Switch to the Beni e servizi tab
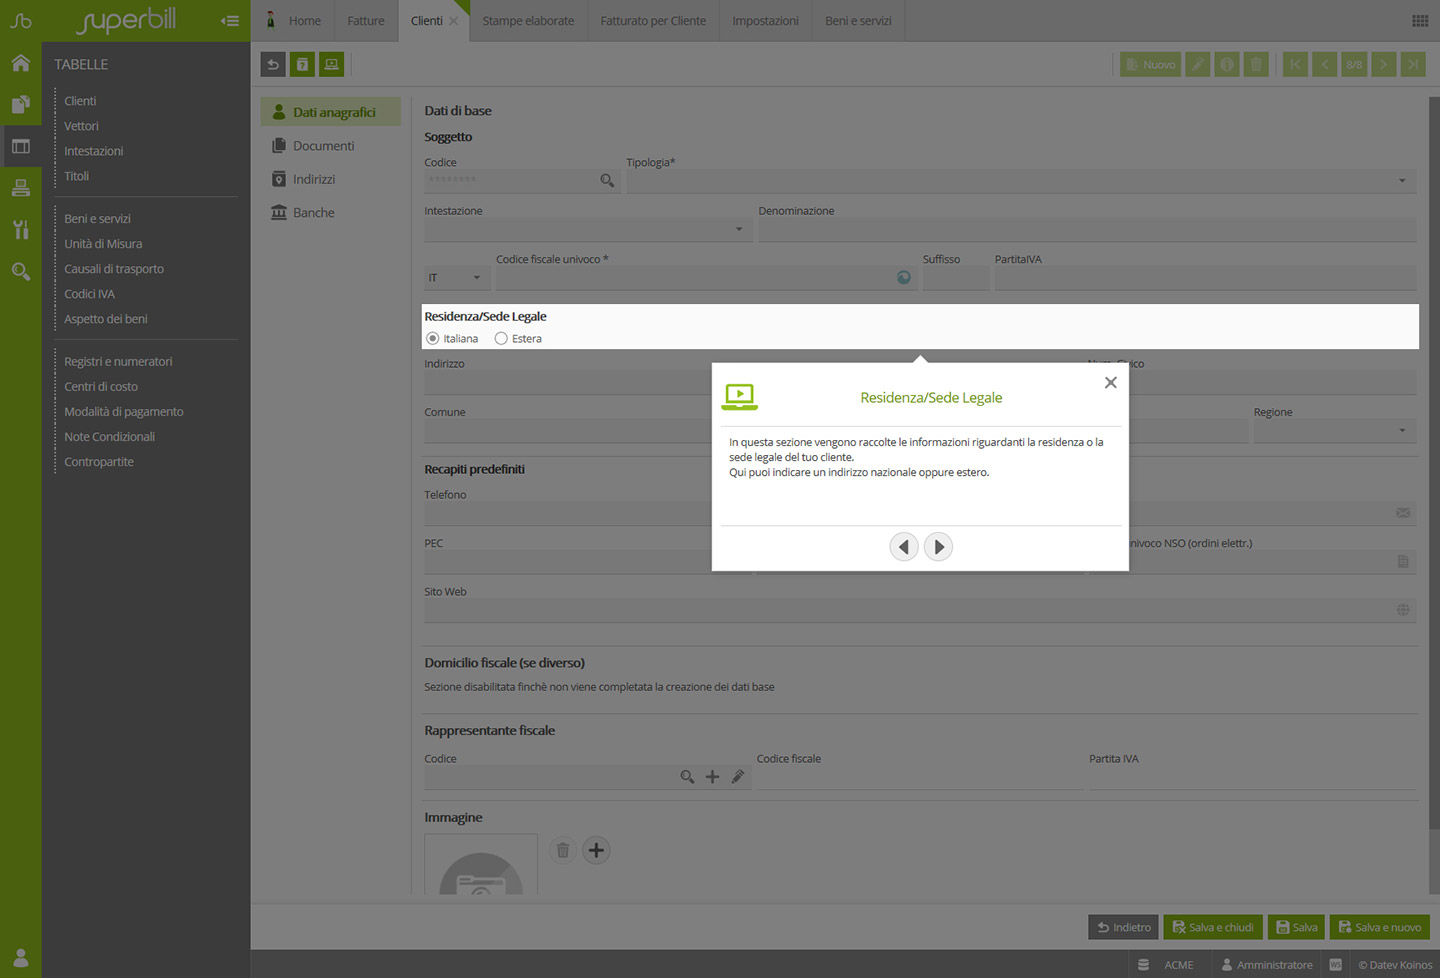 (858, 20)
